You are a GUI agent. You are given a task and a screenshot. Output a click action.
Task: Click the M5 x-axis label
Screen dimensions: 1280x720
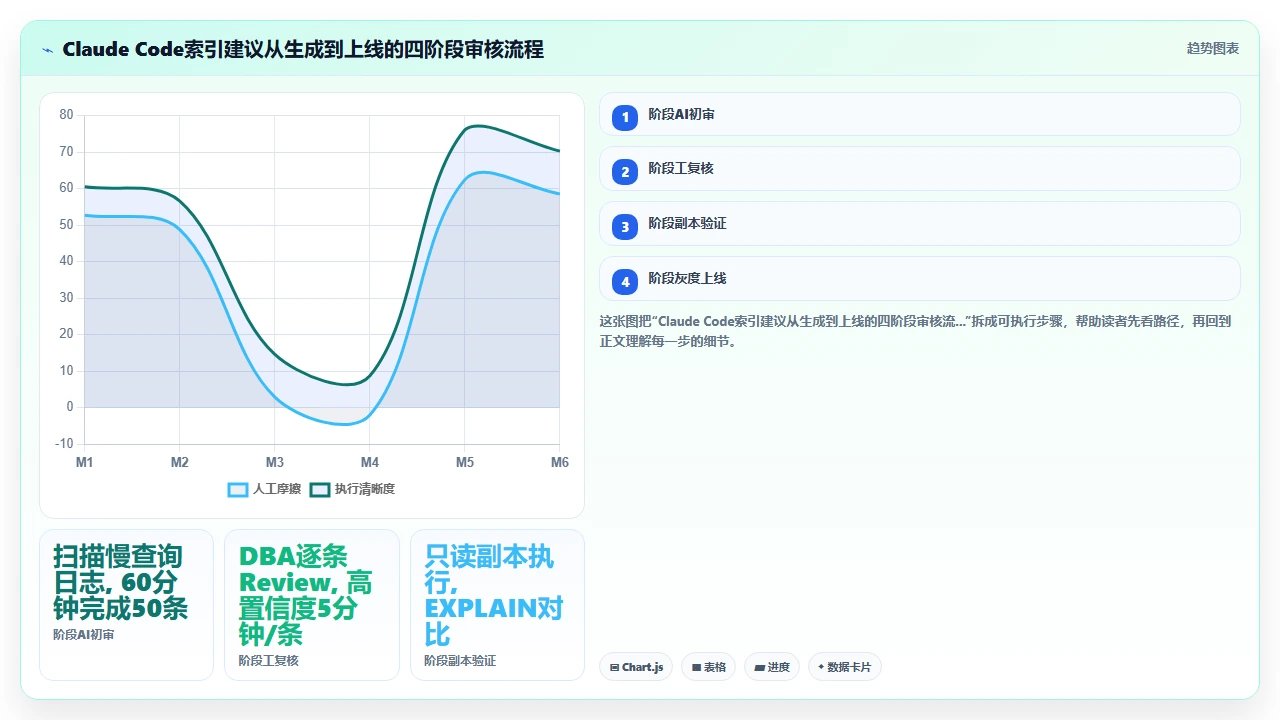pyautogui.click(x=465, y=462)
